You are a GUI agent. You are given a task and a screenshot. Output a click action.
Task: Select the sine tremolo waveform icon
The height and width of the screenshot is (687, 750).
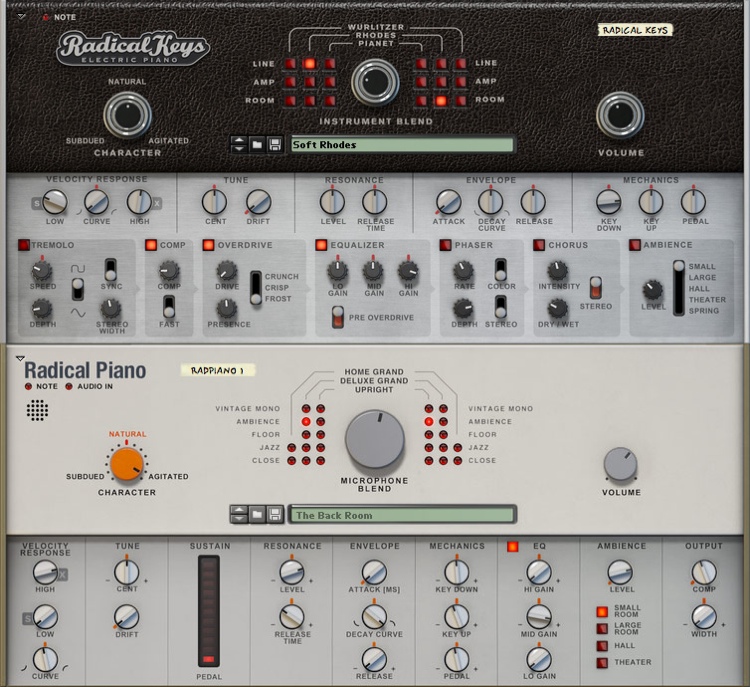78,313
